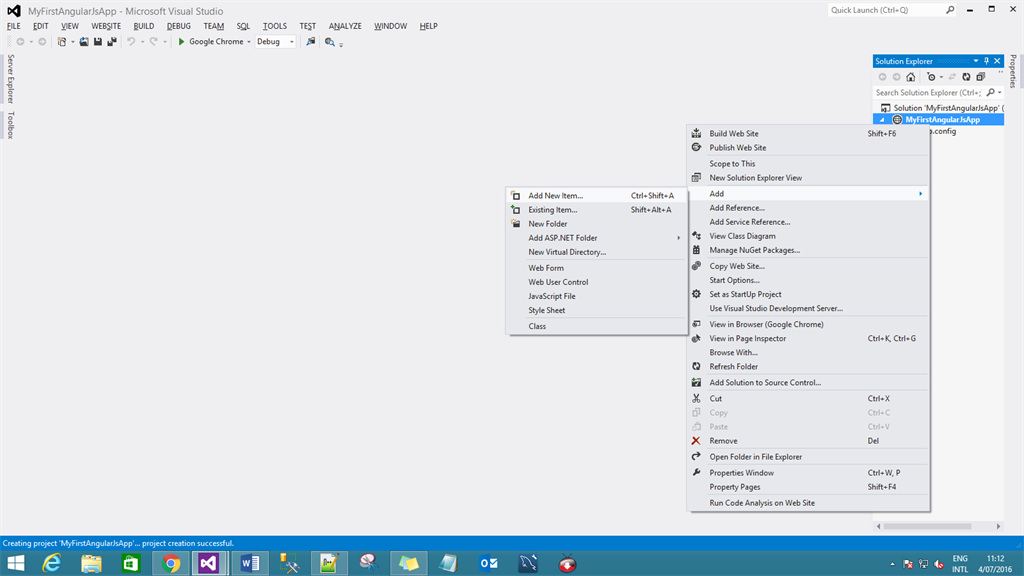Click the Save All toolbar icon
Screen dimensions: 1024x576
click(112, 42)
